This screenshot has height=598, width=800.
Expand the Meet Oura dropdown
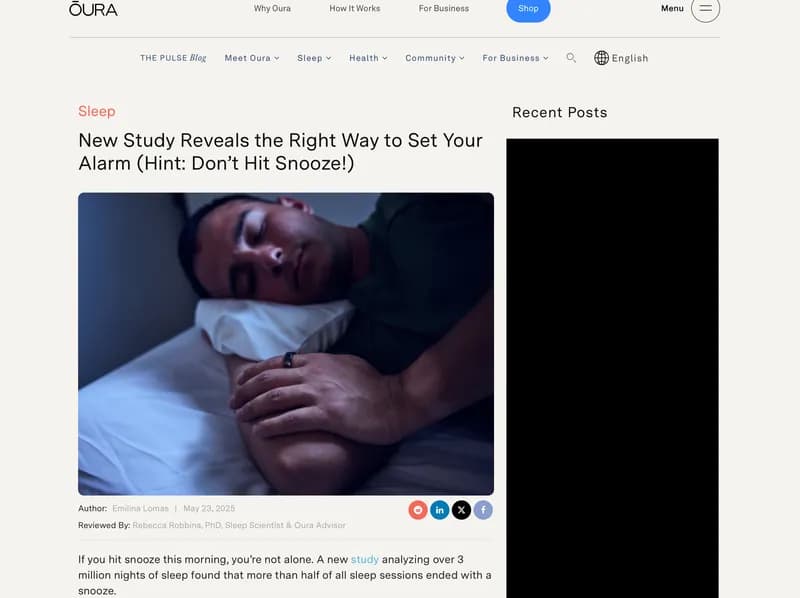click(x=252, y=58)
